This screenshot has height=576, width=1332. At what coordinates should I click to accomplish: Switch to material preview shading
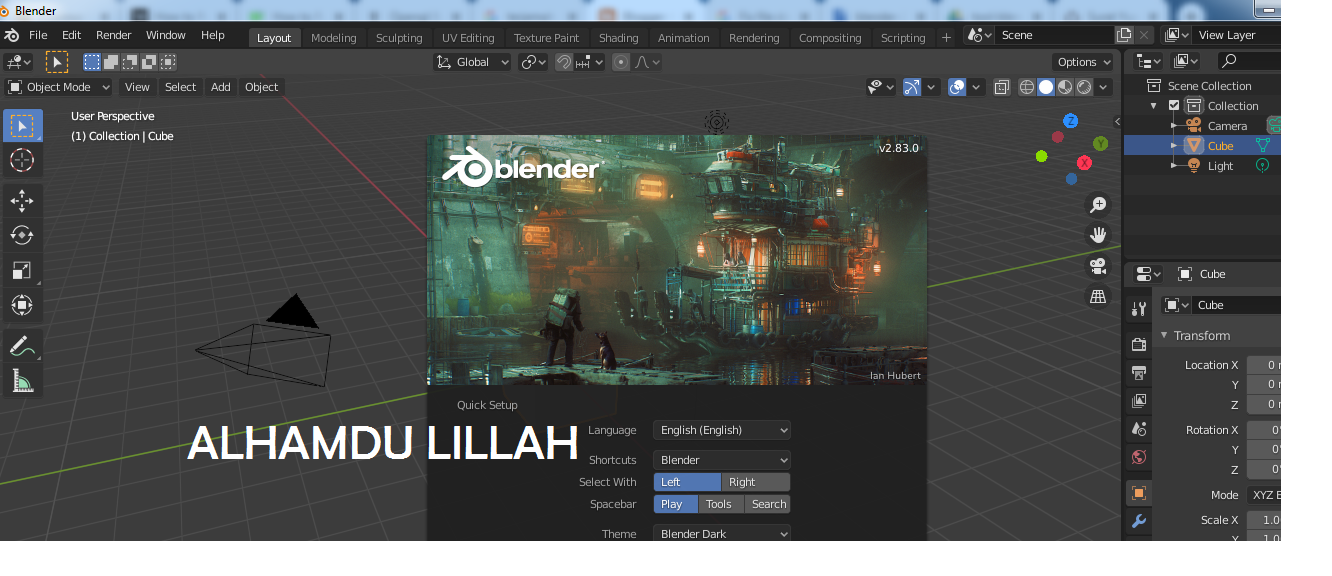tap(1065, 87)
